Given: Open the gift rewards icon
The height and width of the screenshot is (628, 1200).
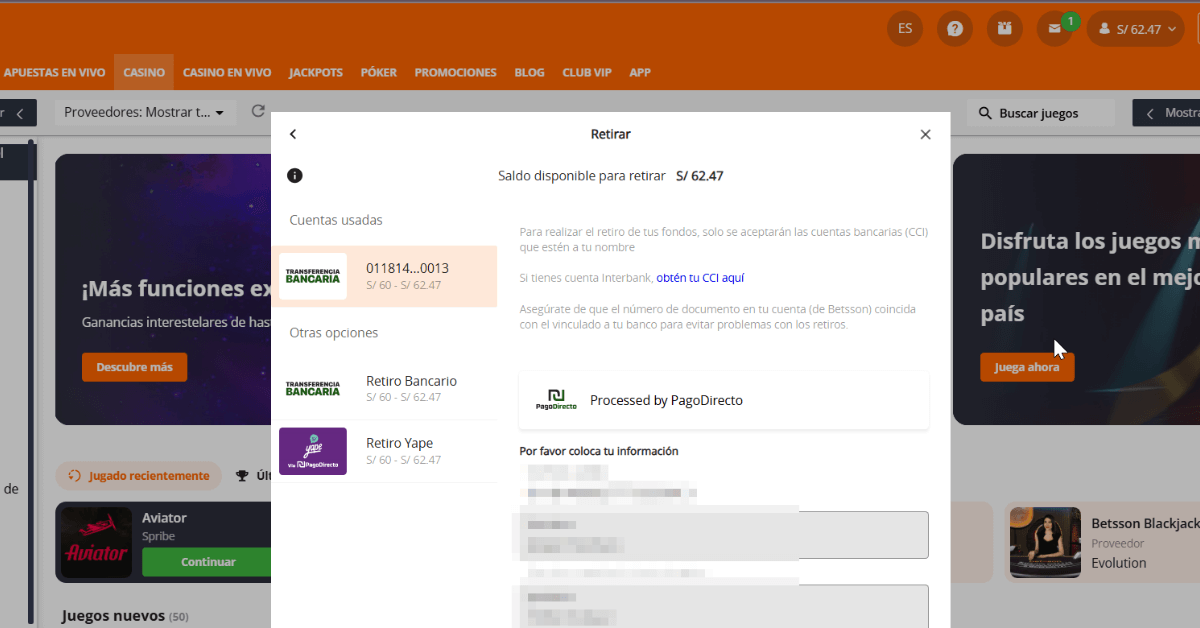Looking at the screenshot, I should point(1004,29).
